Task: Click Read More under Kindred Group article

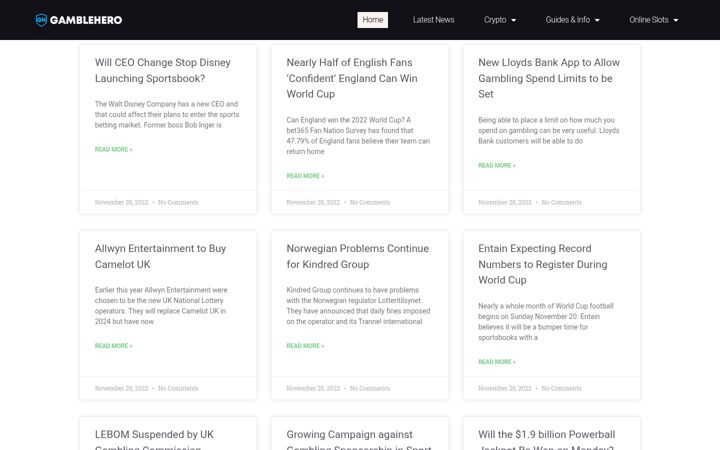Action: (x=305, y=346)
